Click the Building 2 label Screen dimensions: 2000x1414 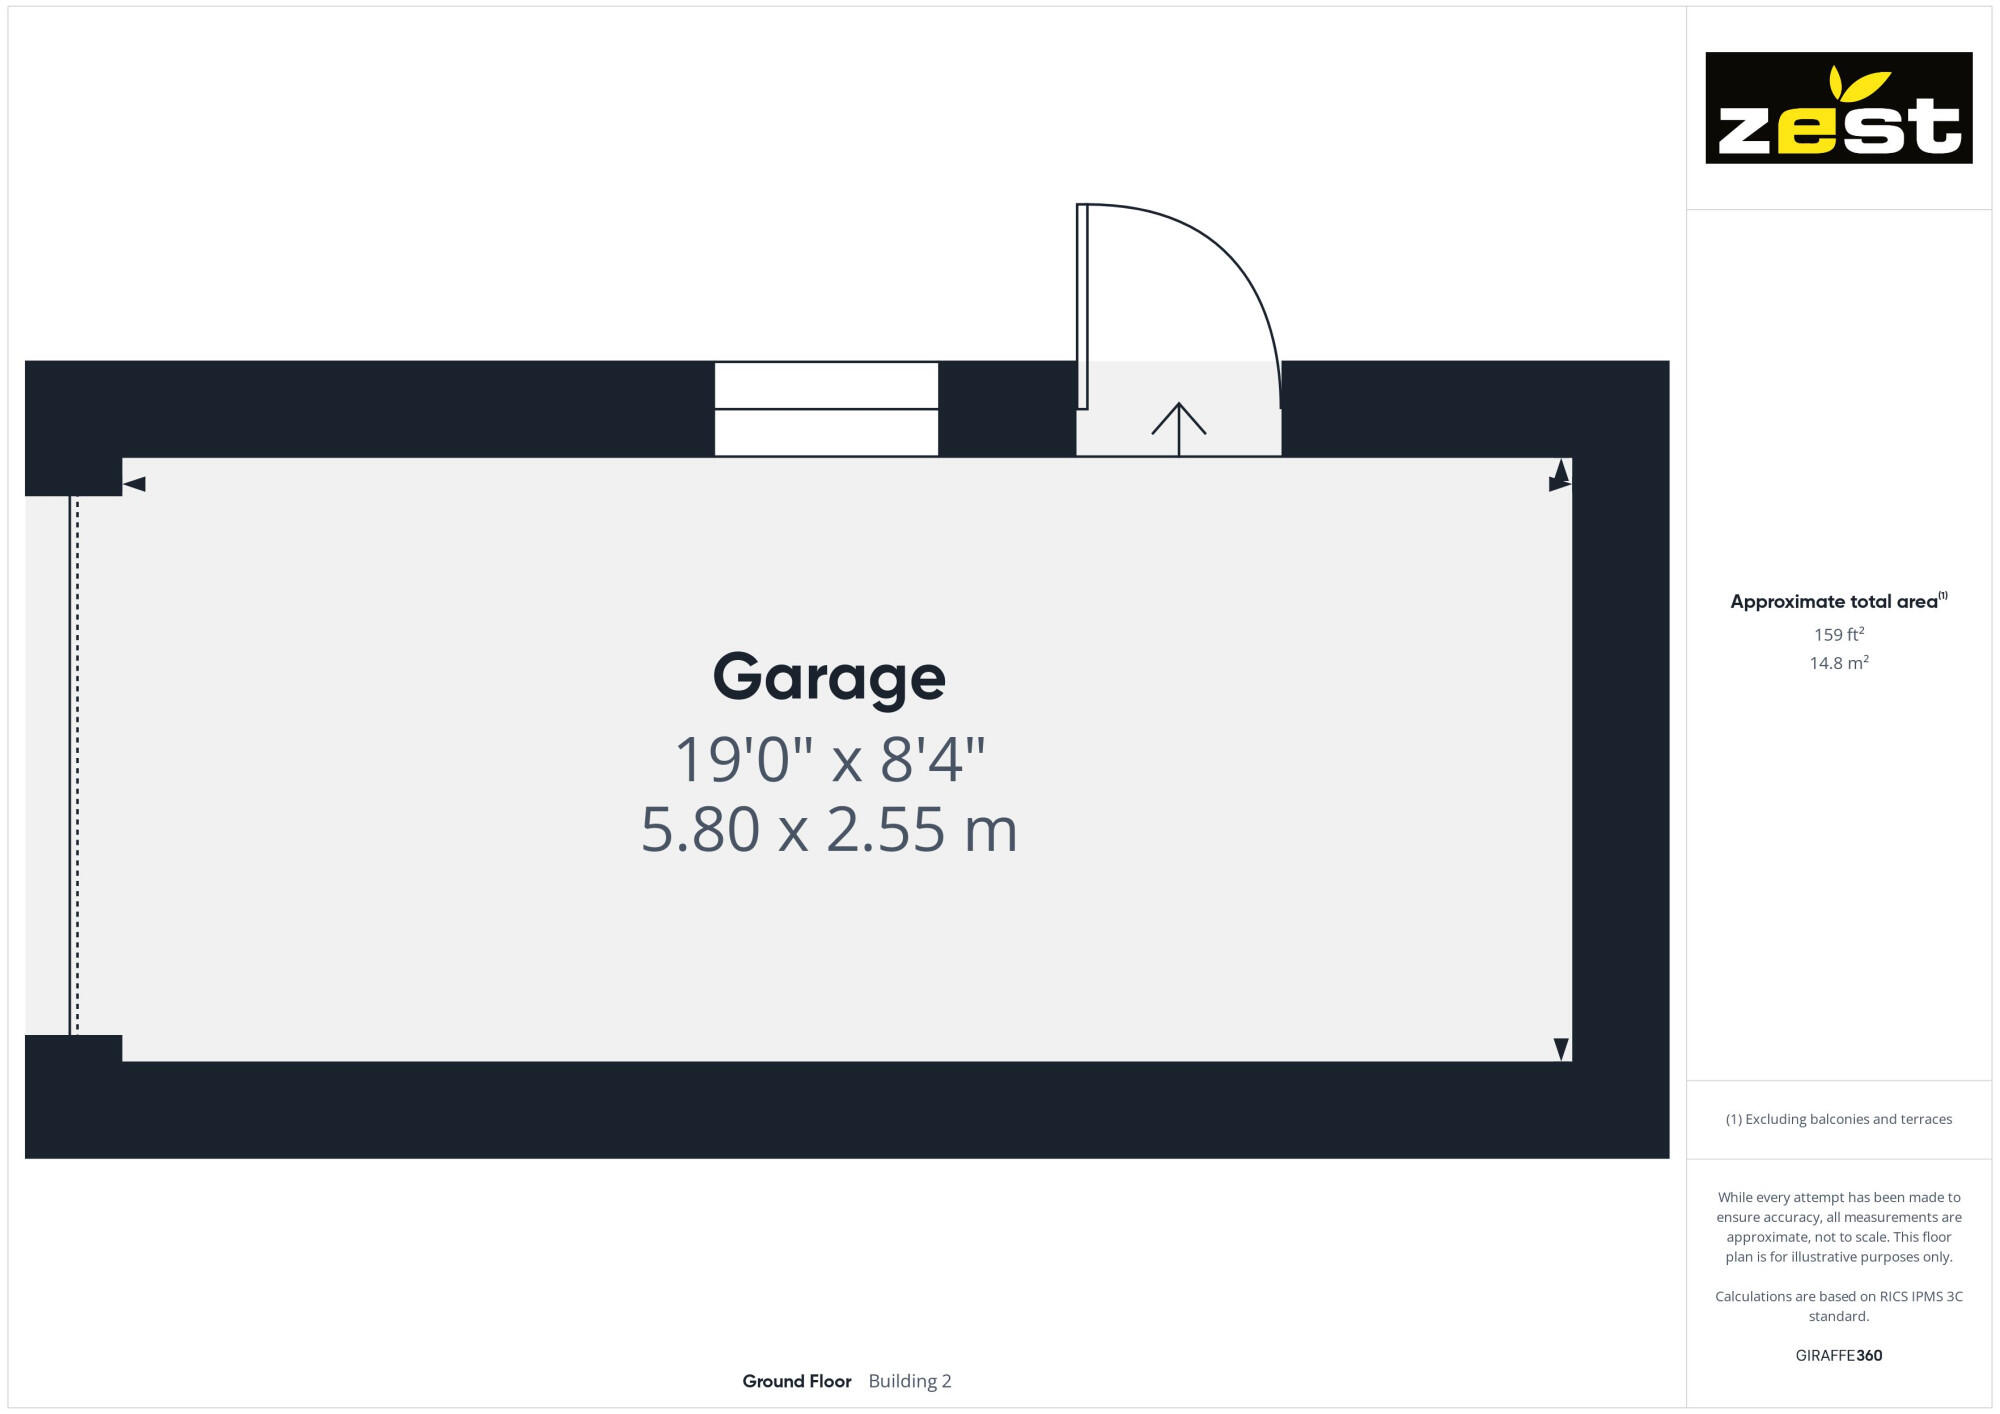click(x=909, y=1381)
